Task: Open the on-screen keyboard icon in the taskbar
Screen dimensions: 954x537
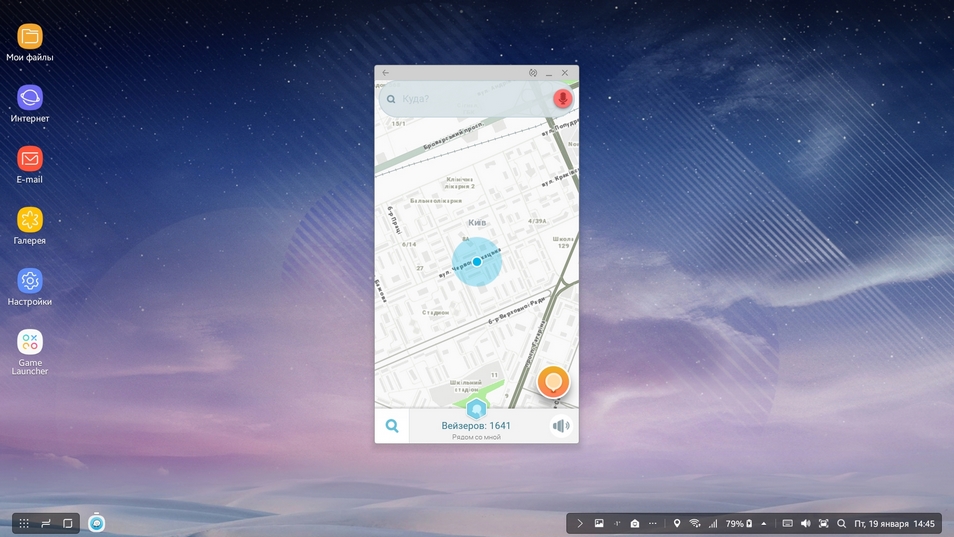Action: click(787, 523)
